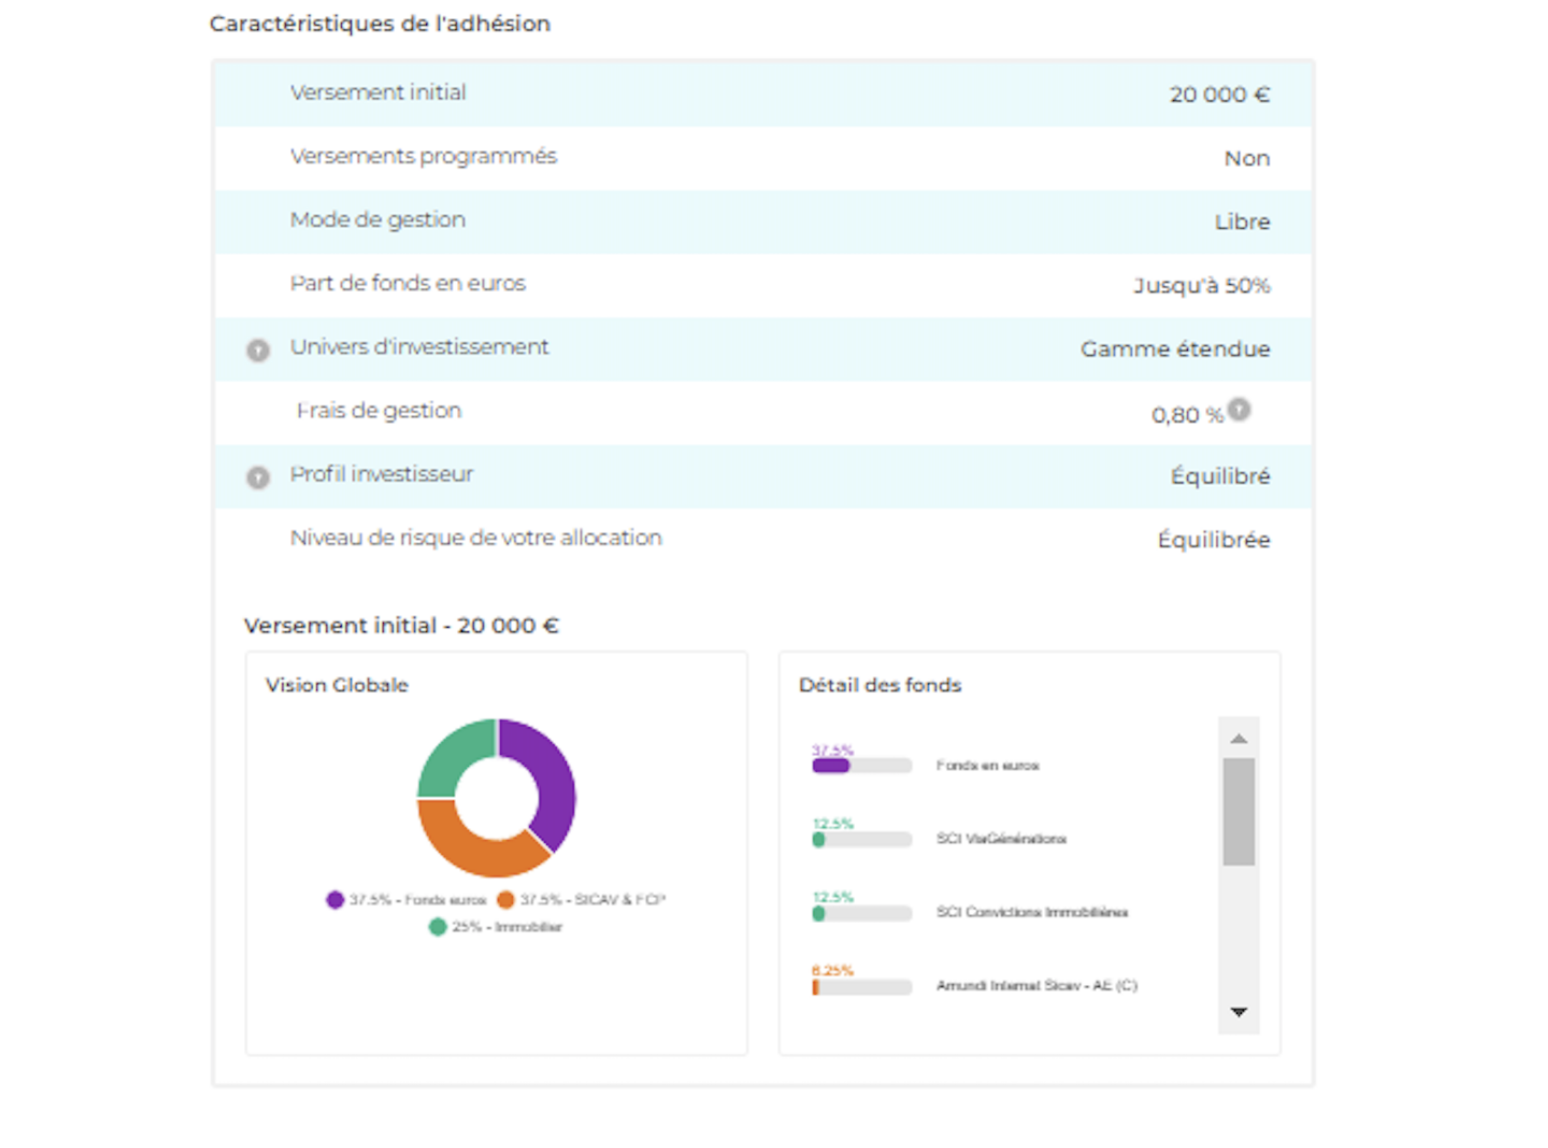
Task: Click the fund list scrollbar thumb
Action: [x=1238, y=811]
